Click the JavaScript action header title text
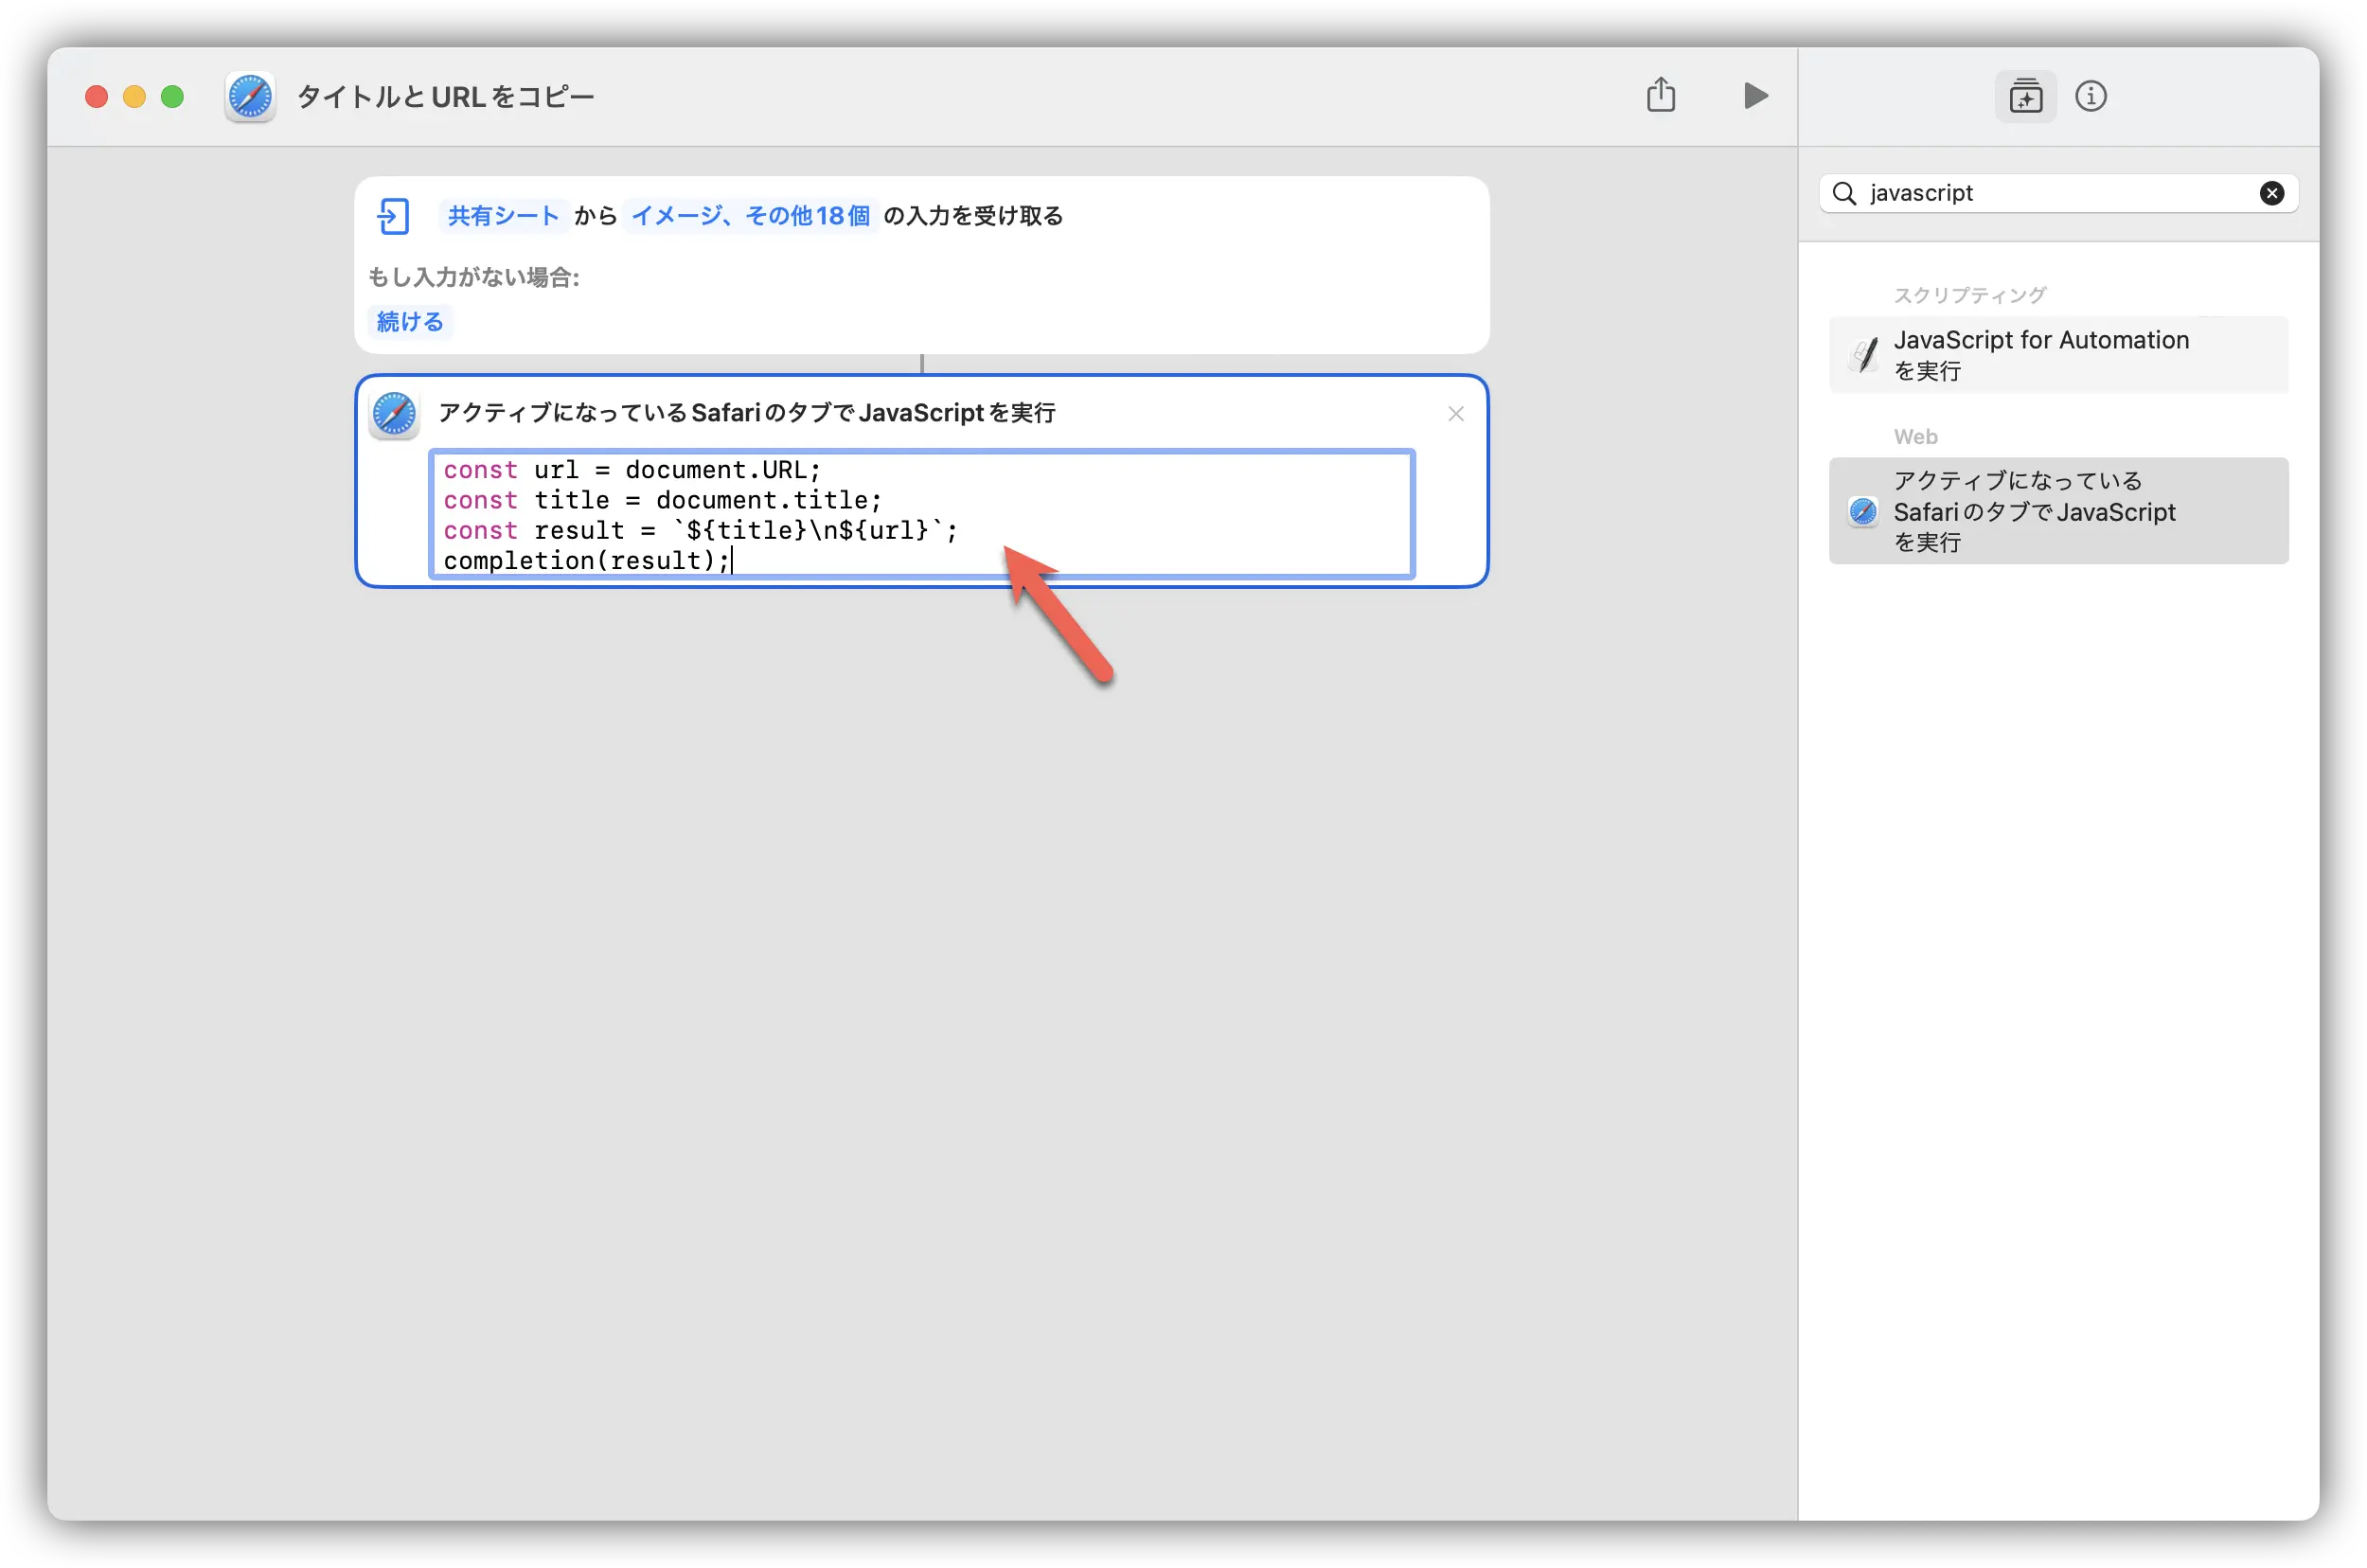The width and height of the screenshot is (2367, 1568). tap(746, 413)
